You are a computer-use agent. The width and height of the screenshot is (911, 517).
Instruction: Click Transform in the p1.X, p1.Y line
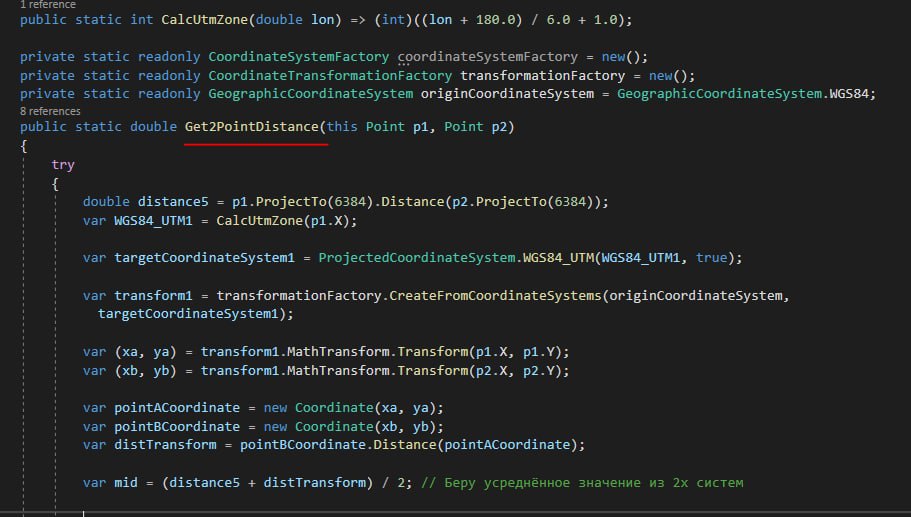click(433, 352)
